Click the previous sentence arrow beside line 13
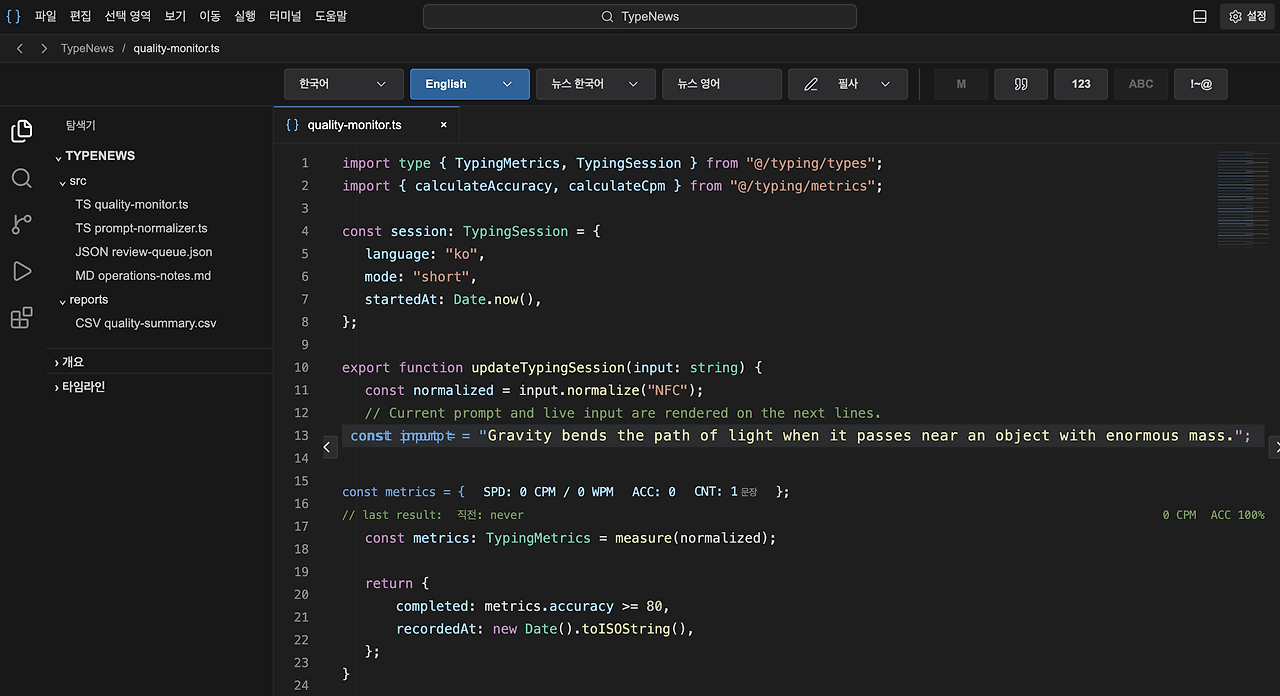Screen dimensions: 1280x696 329,448
